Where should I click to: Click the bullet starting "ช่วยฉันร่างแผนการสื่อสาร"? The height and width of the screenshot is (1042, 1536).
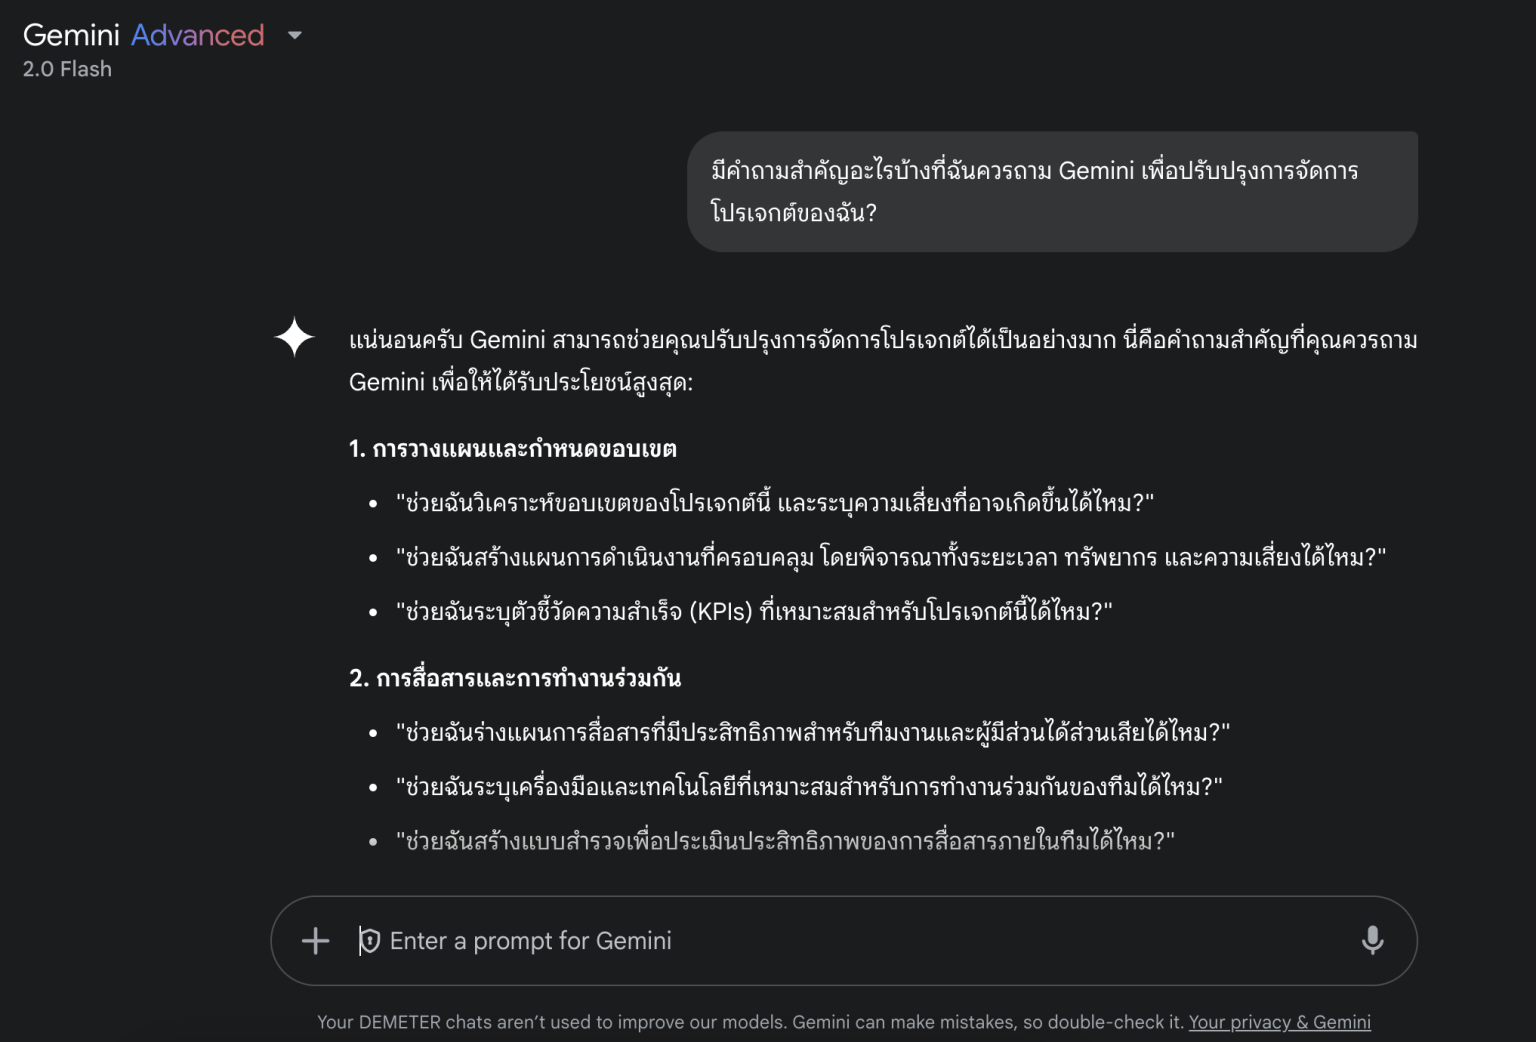tap(813, 733)
